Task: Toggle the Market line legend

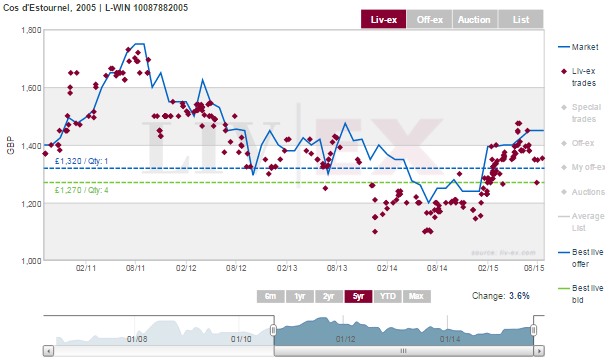Action: point(578,47)
